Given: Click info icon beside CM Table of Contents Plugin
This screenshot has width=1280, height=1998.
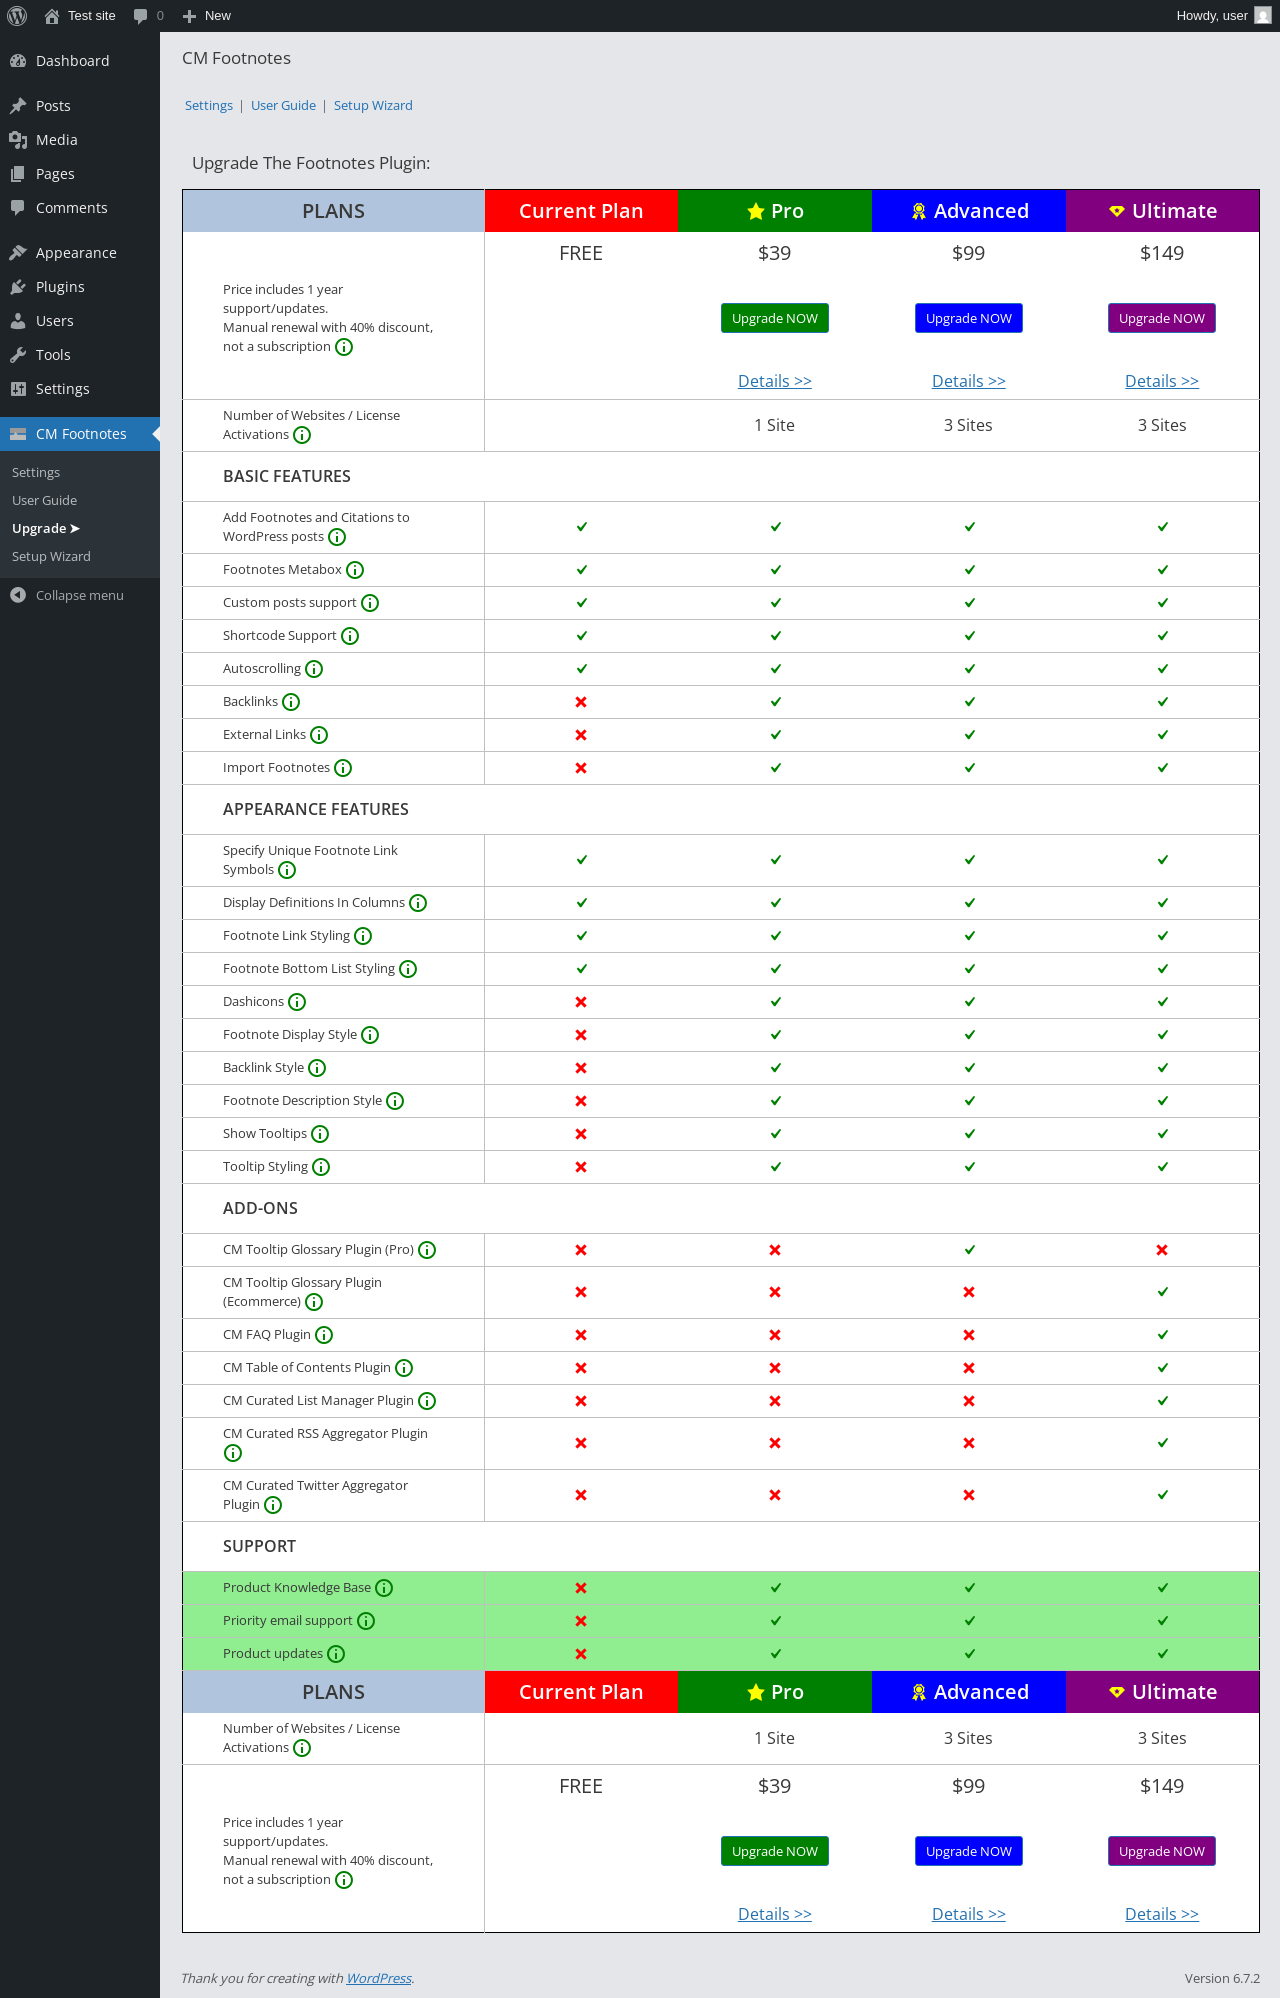Looking at the screenshot, I should (x=404, y=1368).
